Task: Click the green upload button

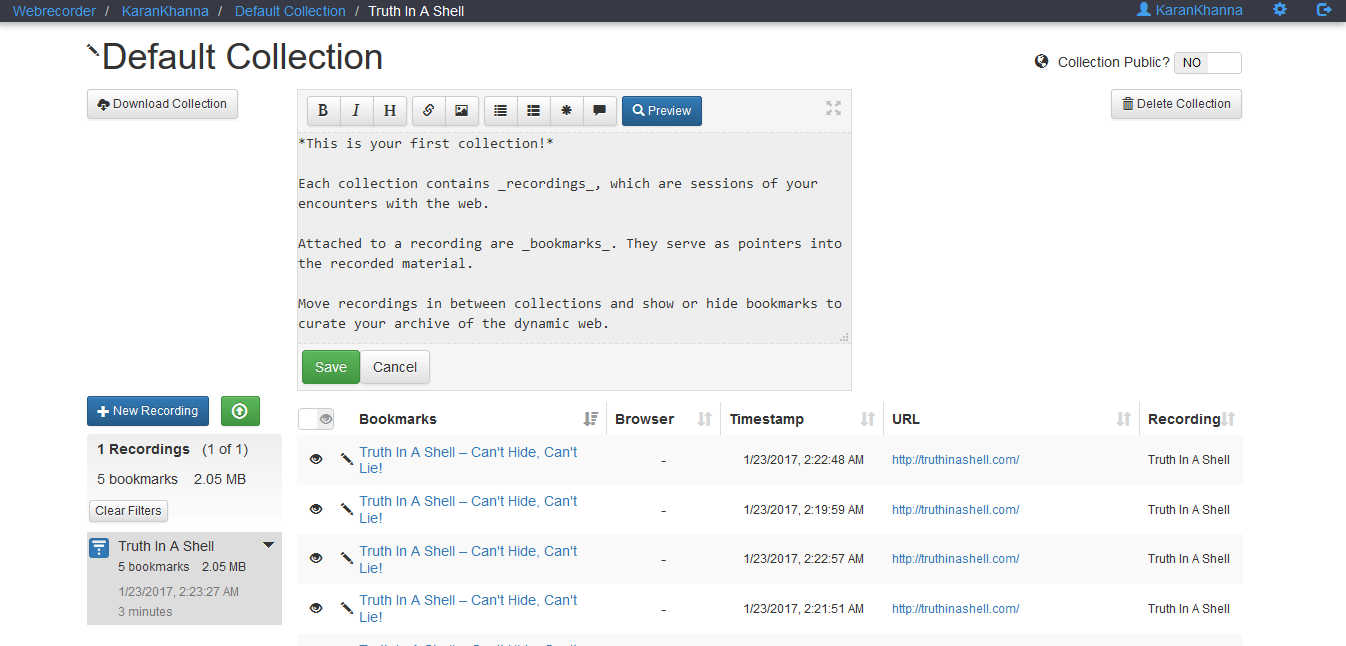Action: [x=240, y=411]
